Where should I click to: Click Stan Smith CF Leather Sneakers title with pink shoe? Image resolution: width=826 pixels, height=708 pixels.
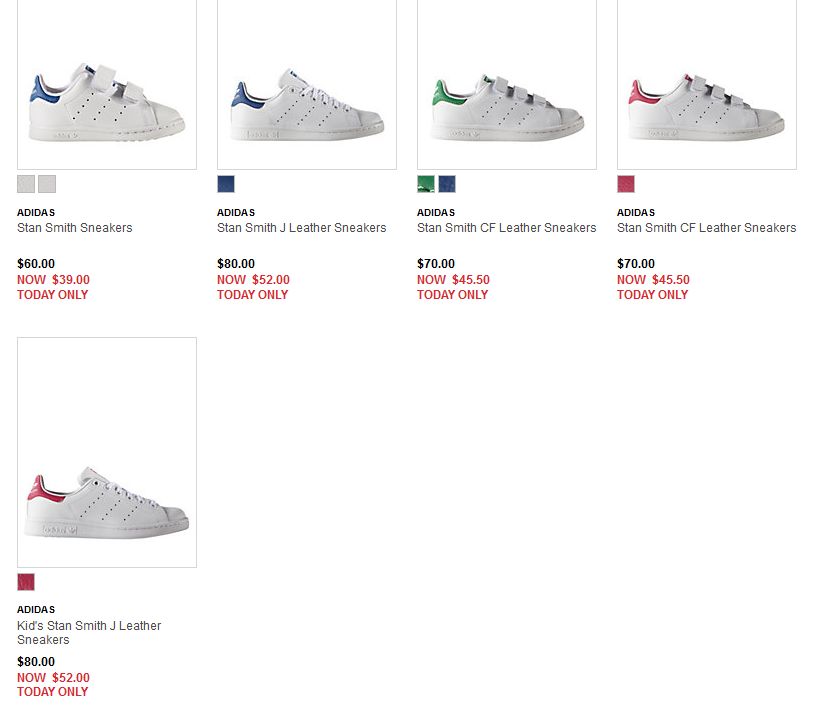[706, 228]
